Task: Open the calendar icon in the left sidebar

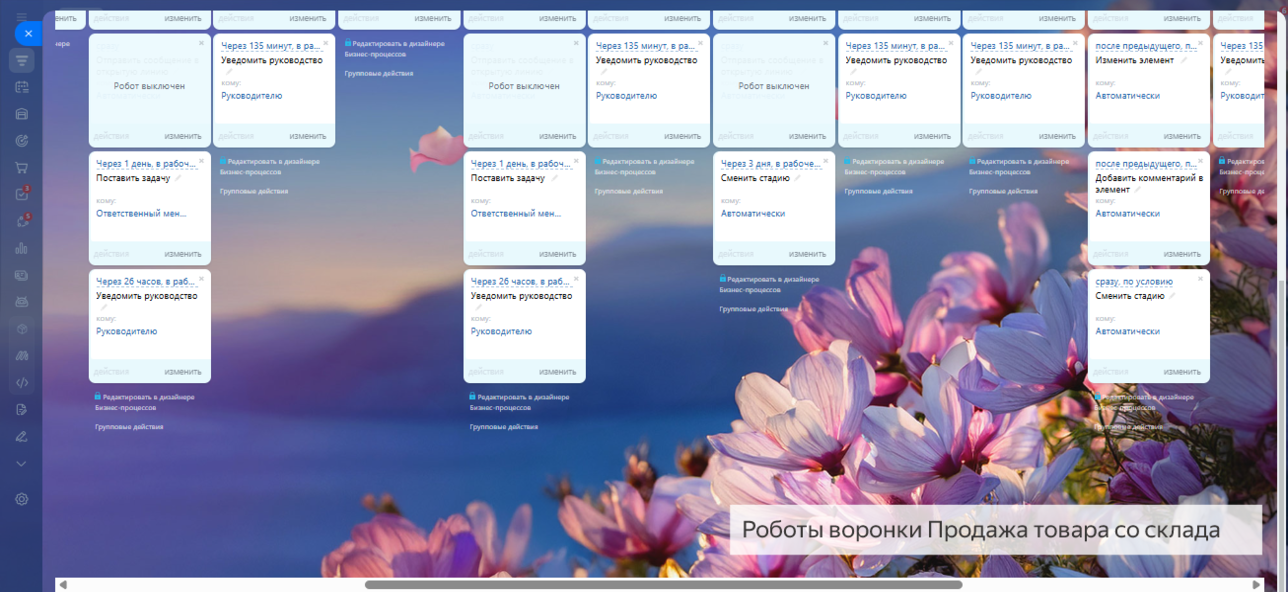Action: click(22, 87)
